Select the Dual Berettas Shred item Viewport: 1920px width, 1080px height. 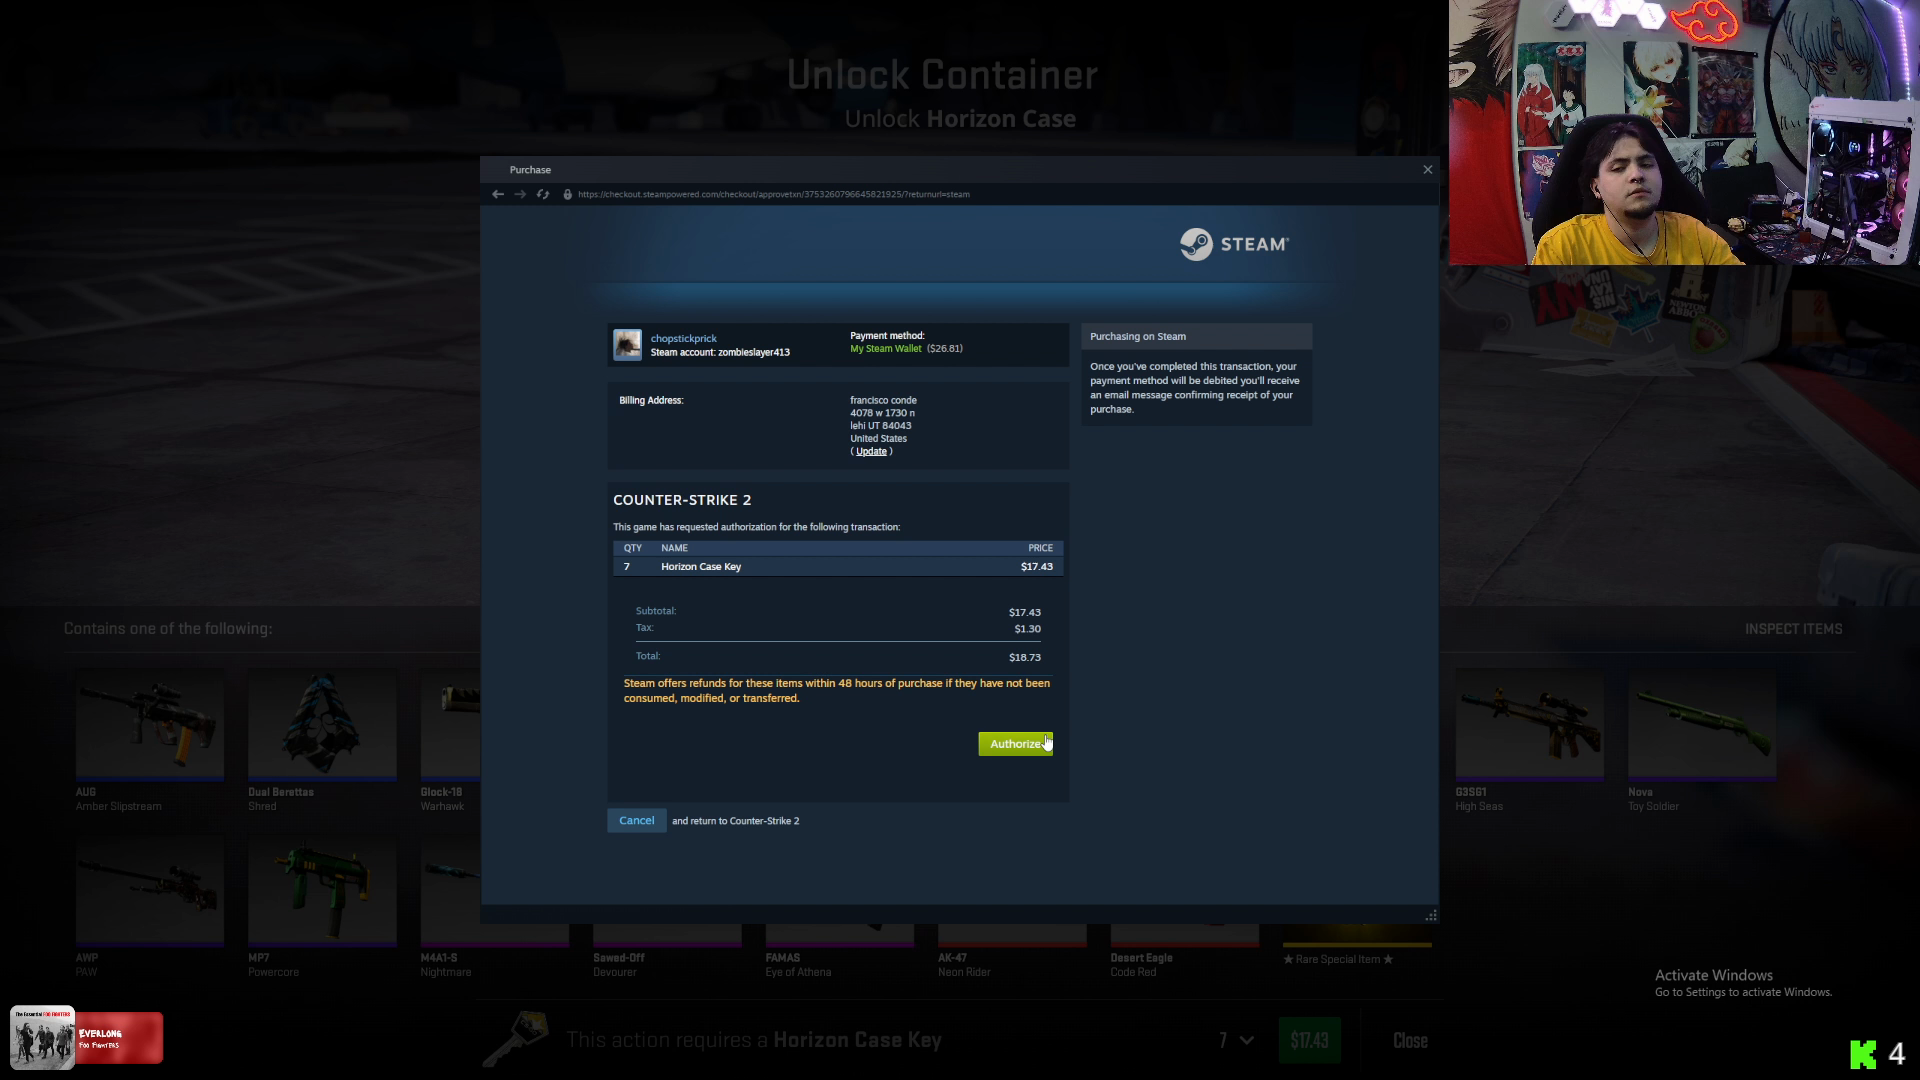click(322, 742)
